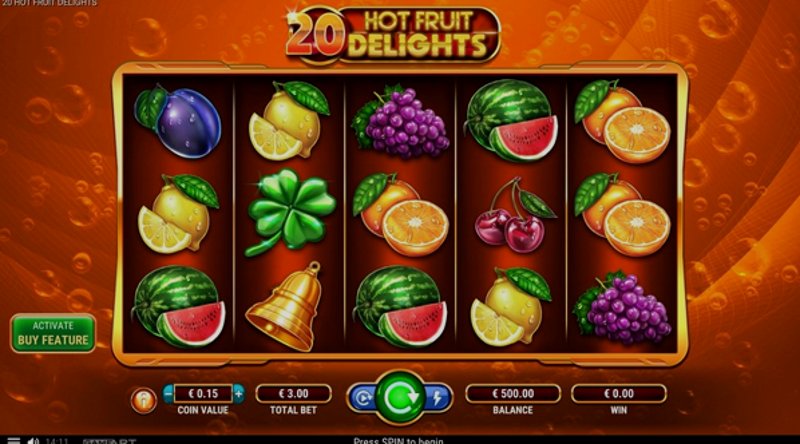Click the plum symbol on first reel
This screenshot has width=800, height=444.
tap(178, 121)
